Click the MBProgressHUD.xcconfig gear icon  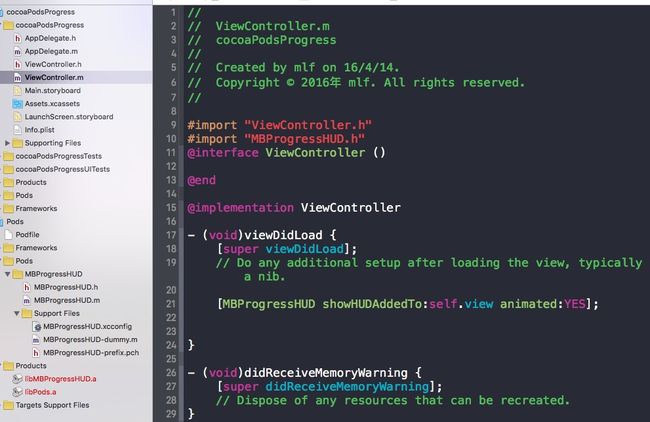[x=36, y=327]
